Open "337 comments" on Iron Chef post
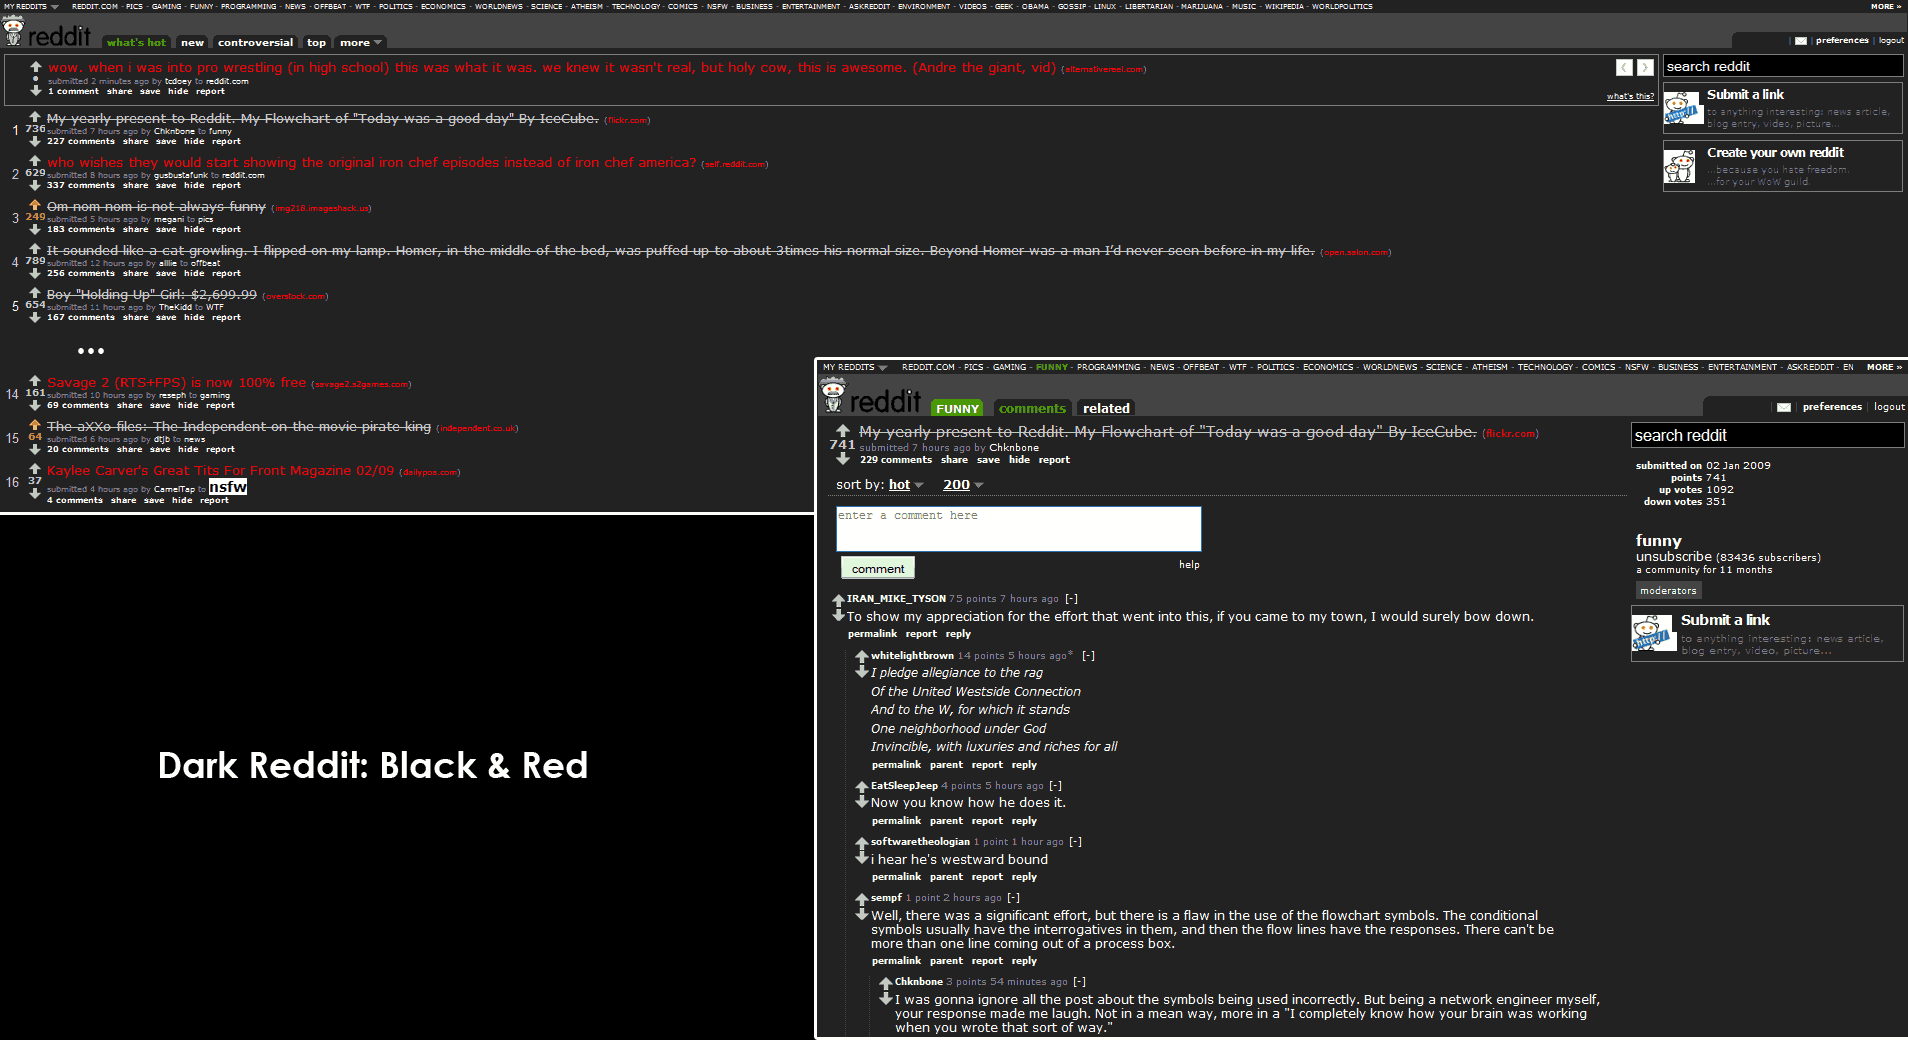This screenshot has height=1040, width=1908. [81, 185]
